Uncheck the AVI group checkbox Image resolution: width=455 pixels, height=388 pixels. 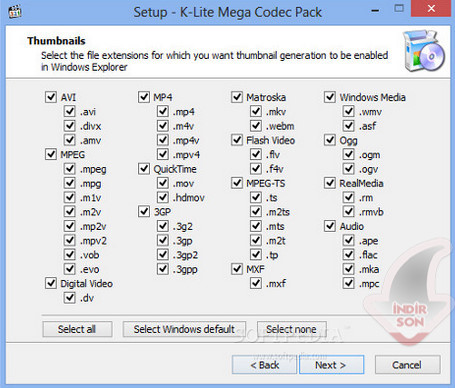[51, 97]
